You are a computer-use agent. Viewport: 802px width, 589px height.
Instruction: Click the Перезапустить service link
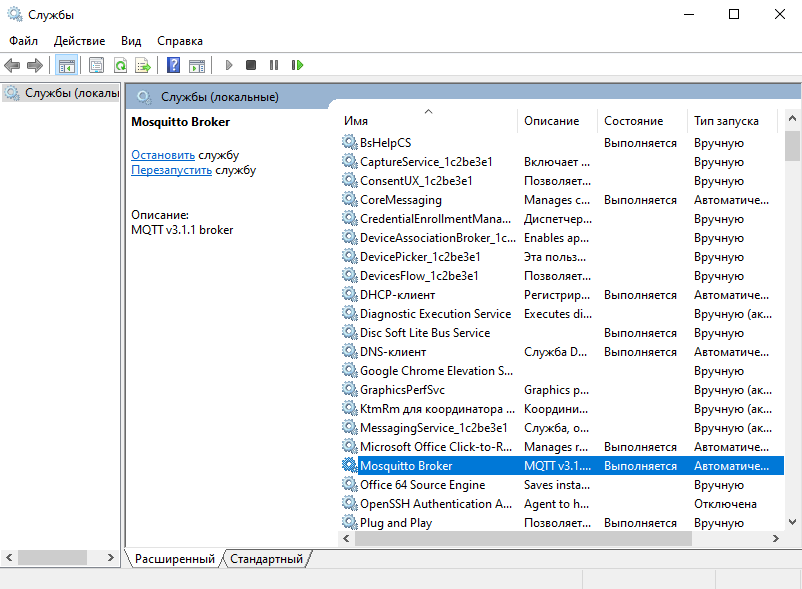point(171,170)
